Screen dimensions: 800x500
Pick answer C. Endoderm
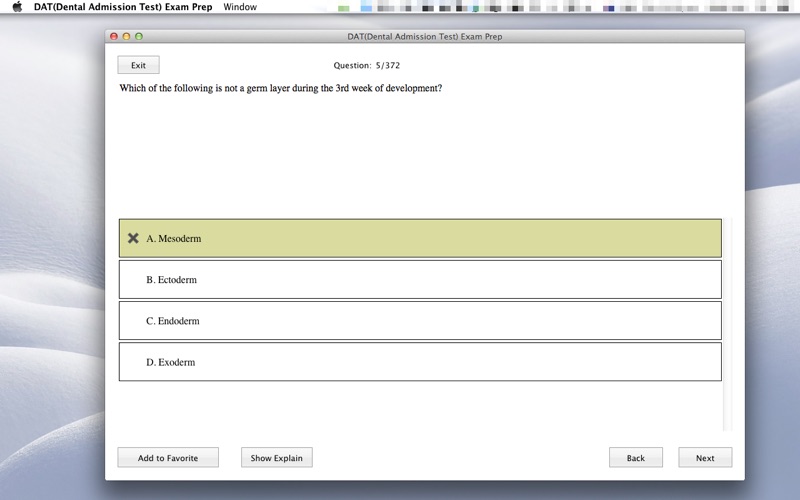pyautogui.click(x=420, y=321)
